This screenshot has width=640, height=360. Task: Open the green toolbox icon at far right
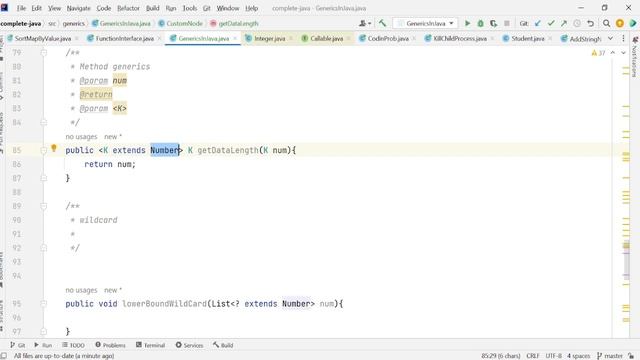coord(633,24)
